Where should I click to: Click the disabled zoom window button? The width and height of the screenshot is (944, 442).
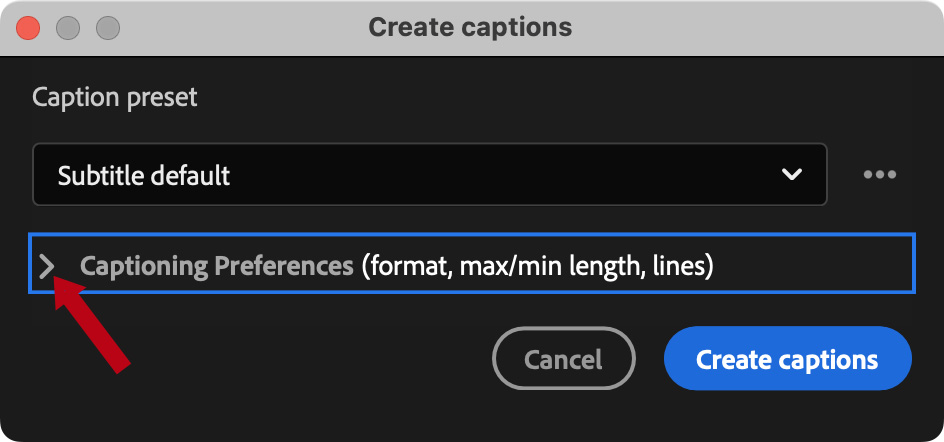[x=107, y=27]
